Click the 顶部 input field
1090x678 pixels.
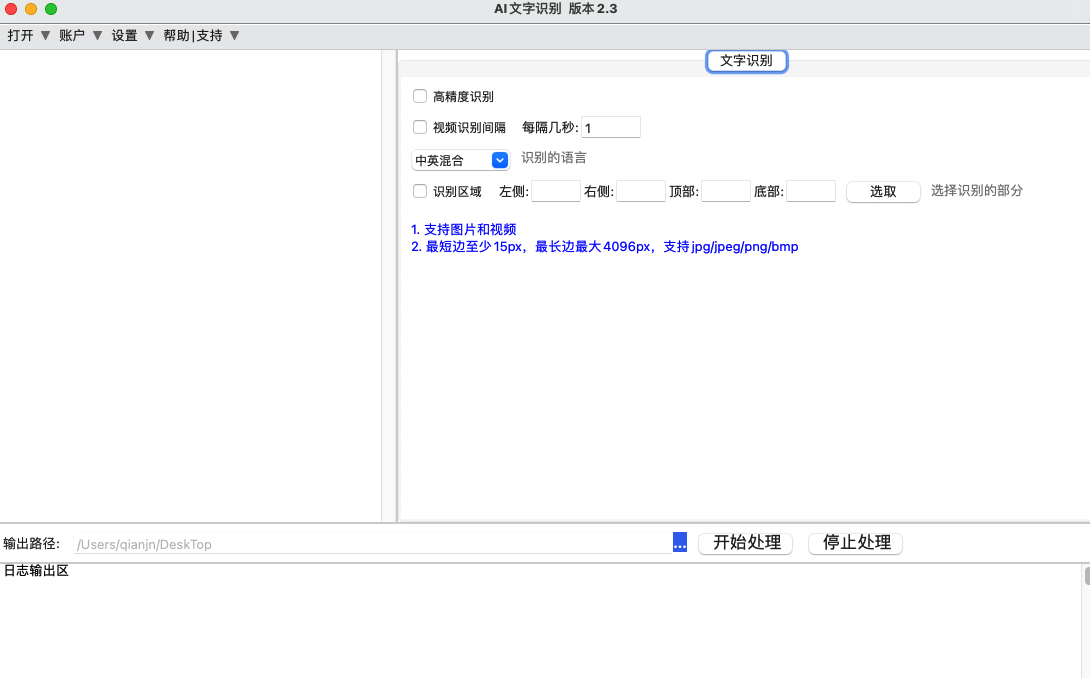[725, 191]
